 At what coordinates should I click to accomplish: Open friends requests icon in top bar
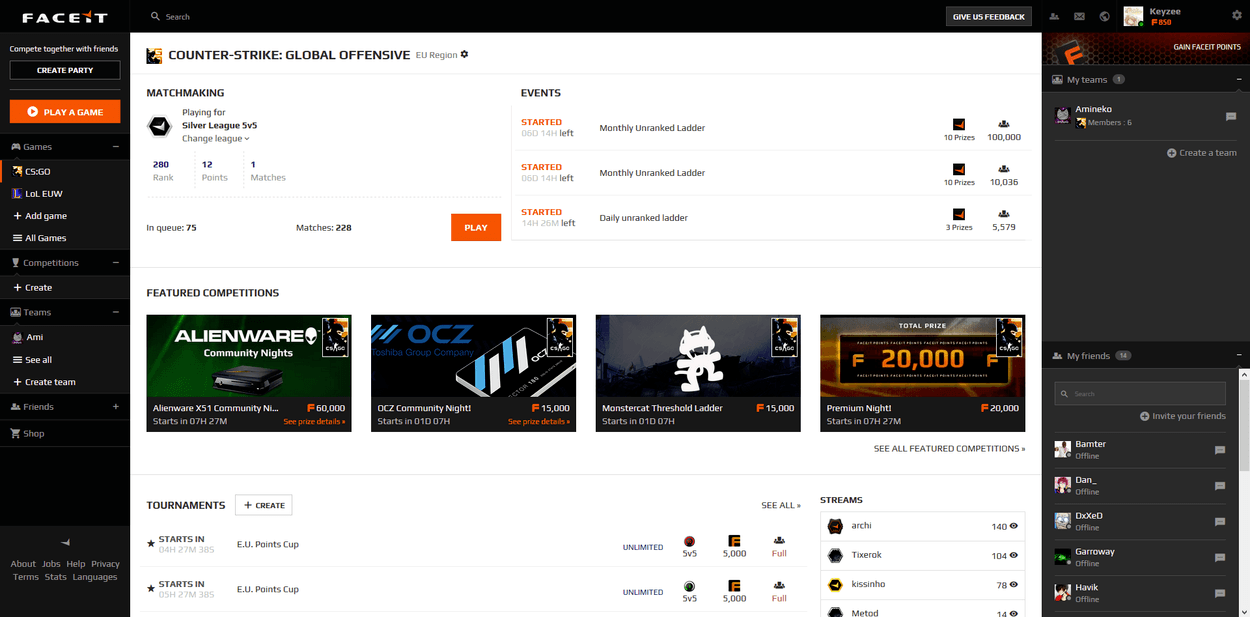coord(1054,16)
